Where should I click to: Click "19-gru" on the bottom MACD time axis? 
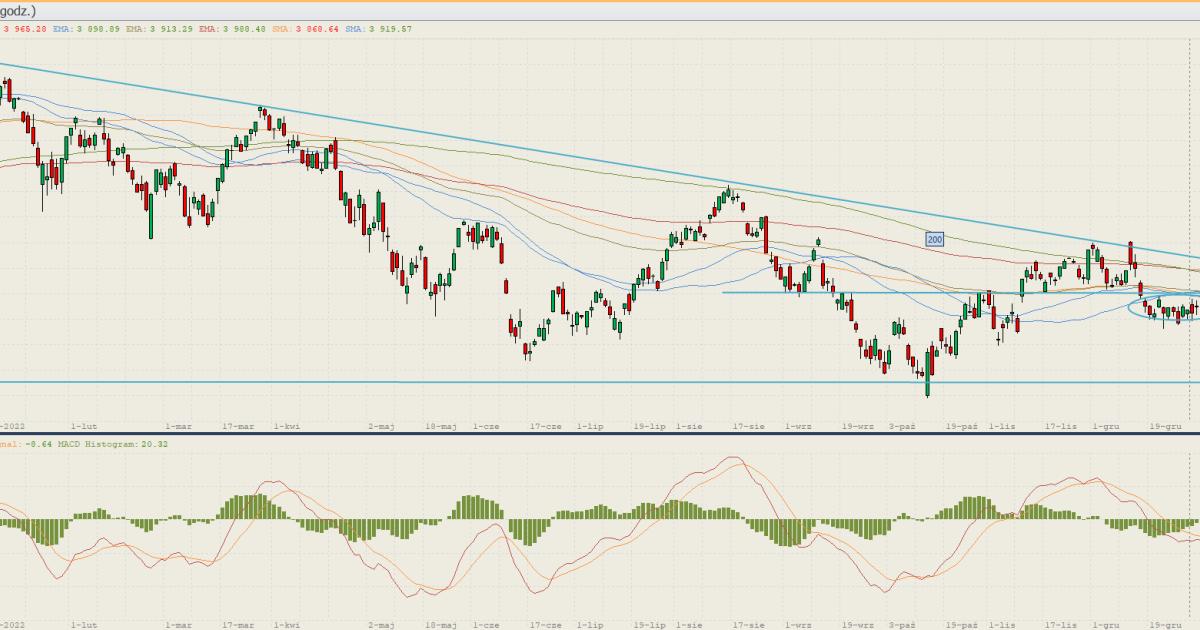[x=1165, y=623]
